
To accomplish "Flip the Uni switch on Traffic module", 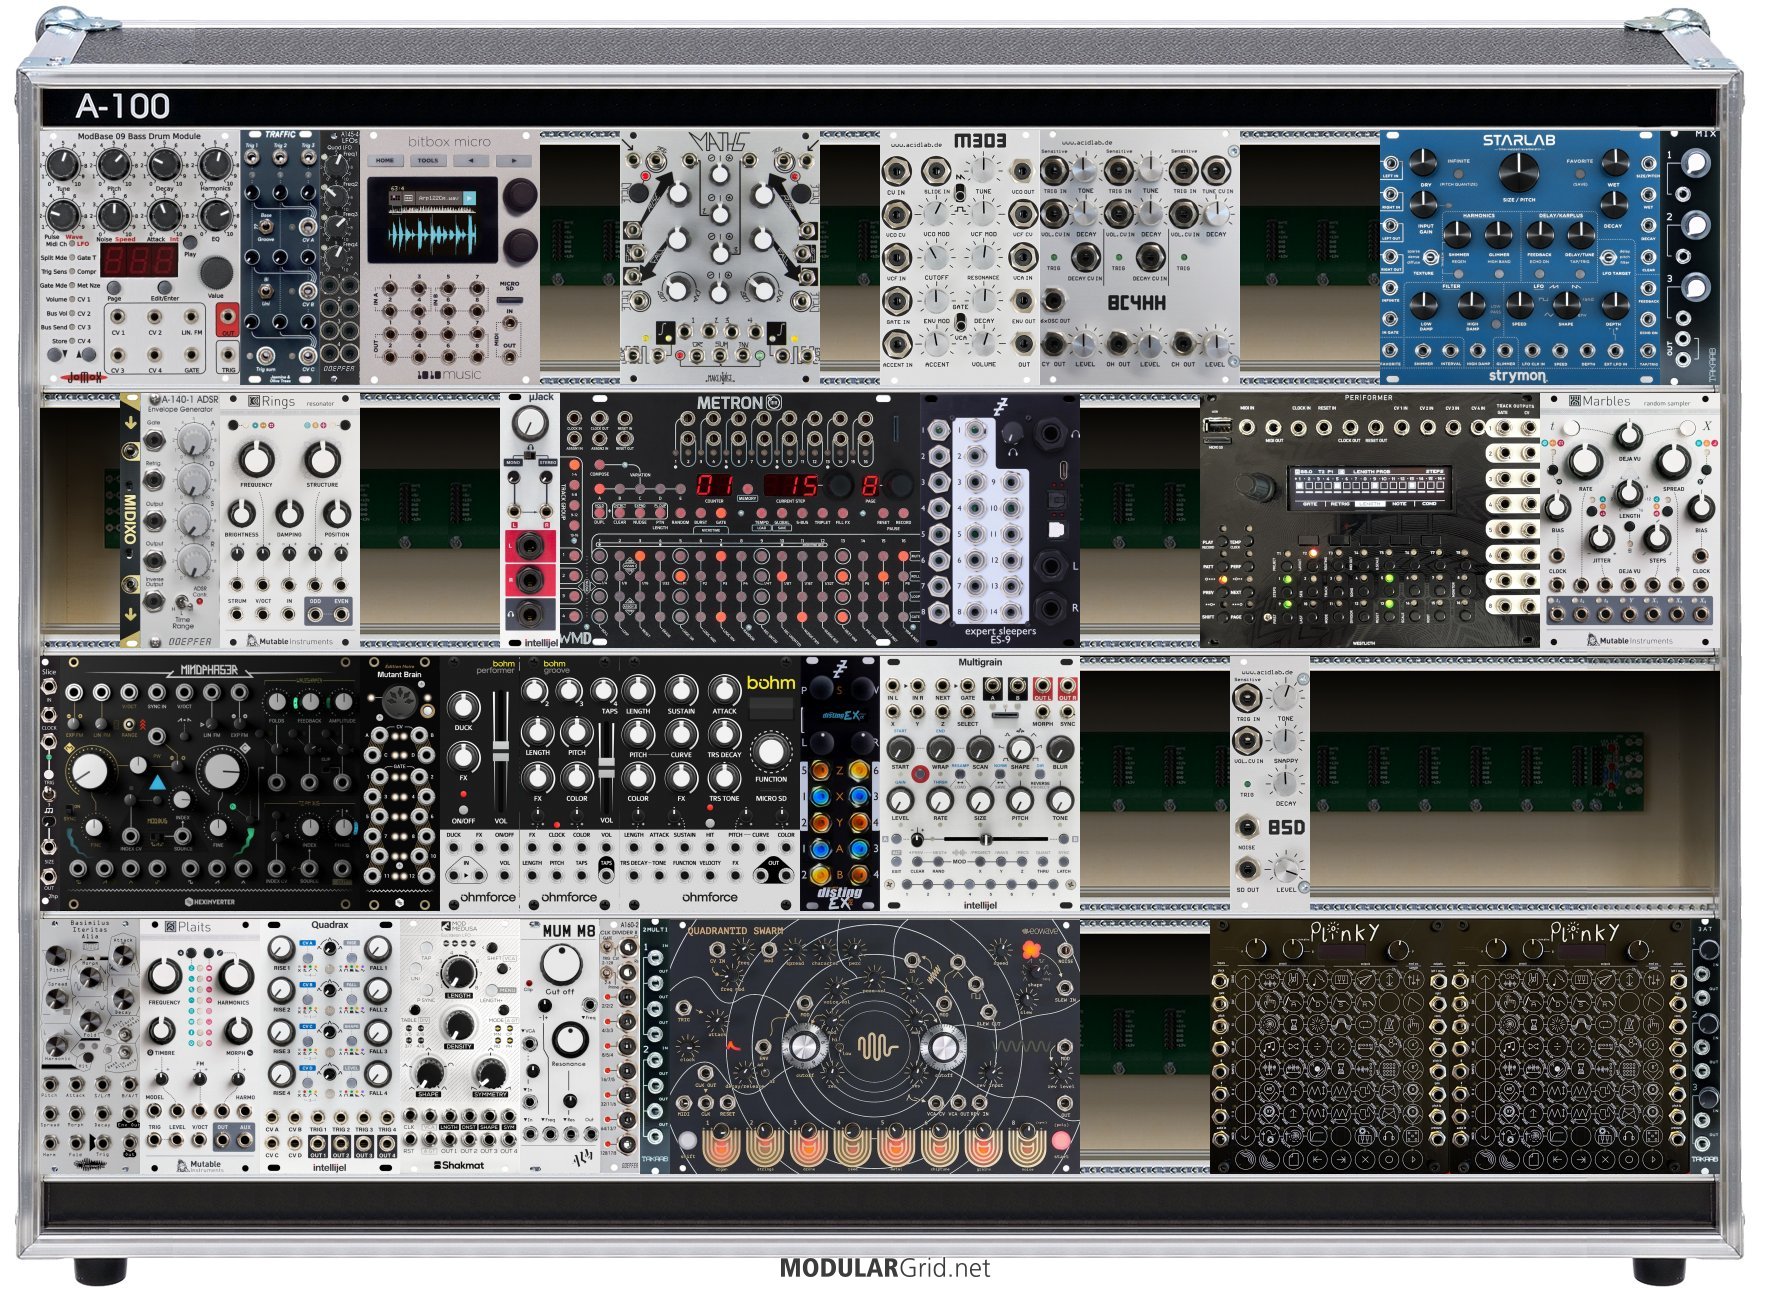I will 266,290.
